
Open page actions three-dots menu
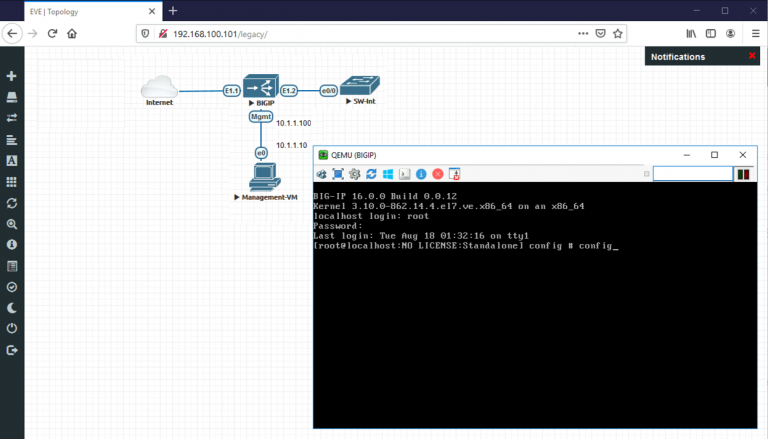pos(583,33)
